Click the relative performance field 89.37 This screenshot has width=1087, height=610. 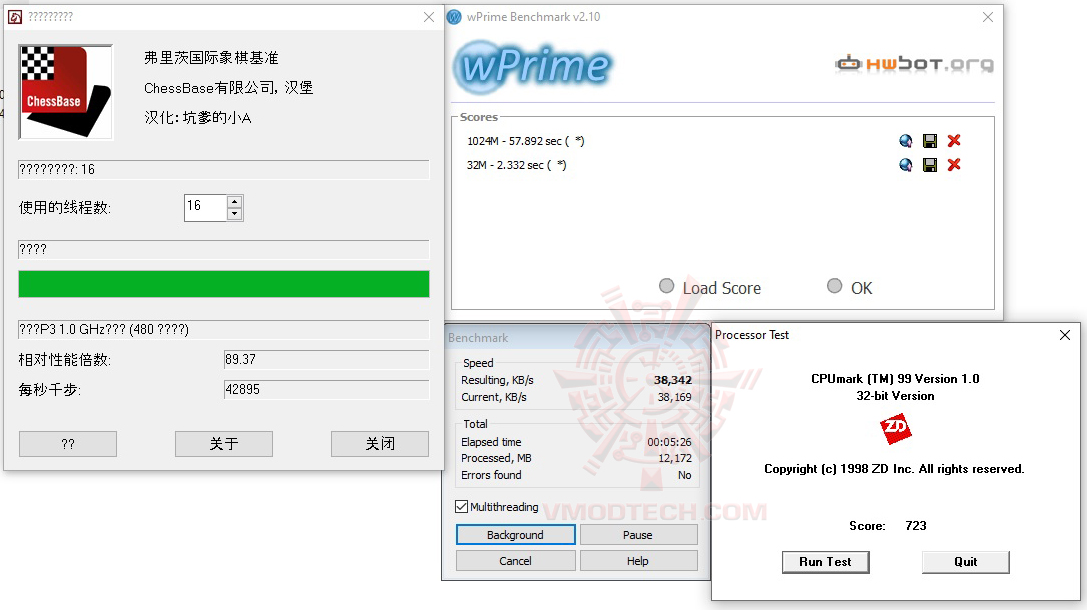pyautogui.click(x=327, y=360)
